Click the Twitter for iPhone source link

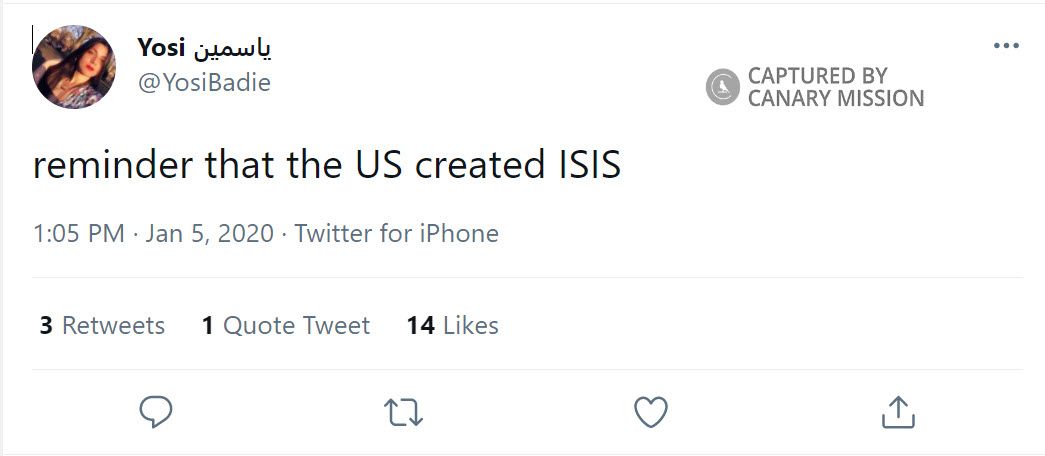tap(396, 234)
